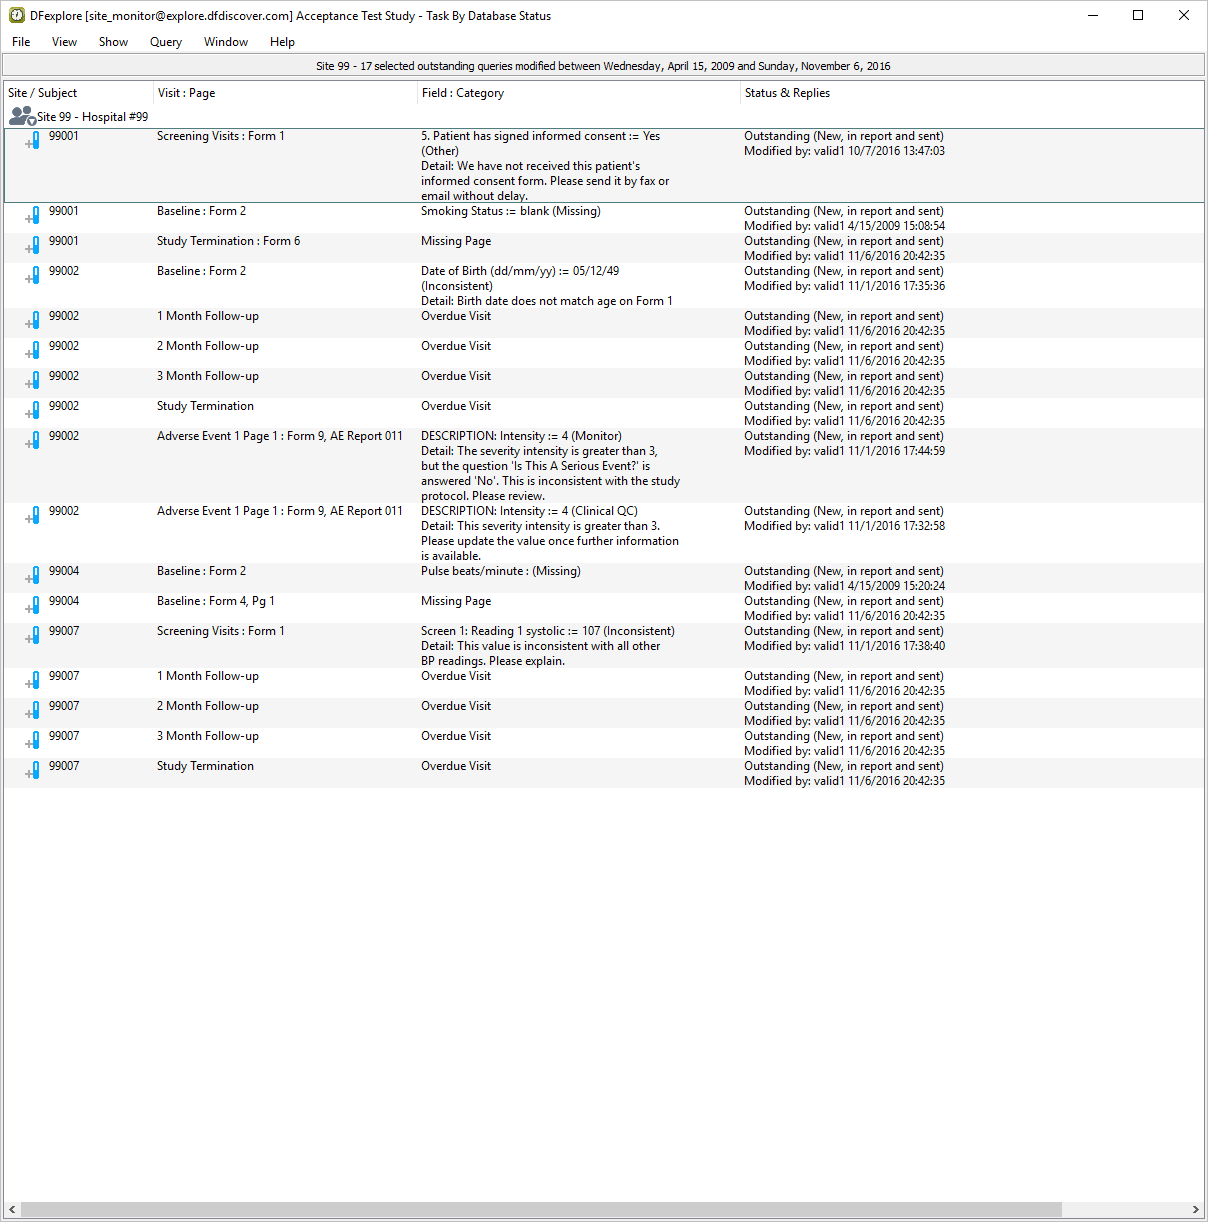Open the Show menu
1208x1222 pixels.
point(113,42)
